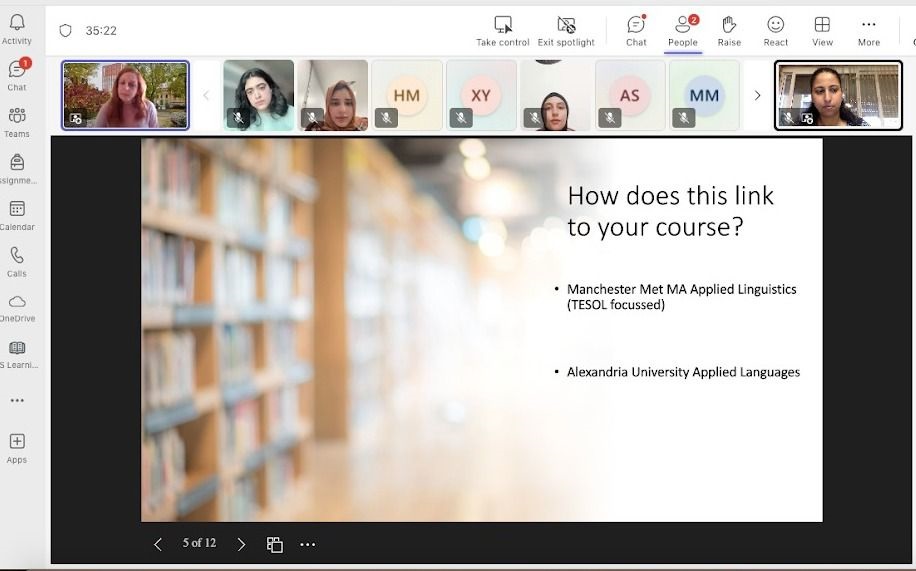
Task: Go to the previous slide
Action: (x=158, y=544)
